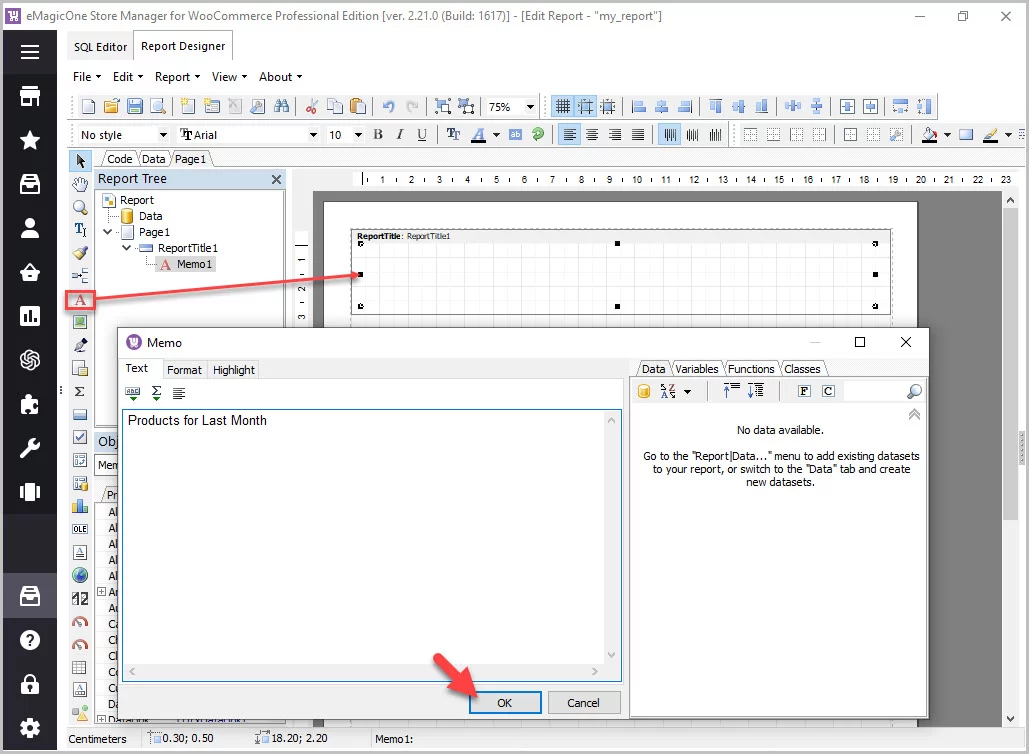The image size is (1029, 754).
Task: Toggle bold formatting
Action: pos(378,135)
